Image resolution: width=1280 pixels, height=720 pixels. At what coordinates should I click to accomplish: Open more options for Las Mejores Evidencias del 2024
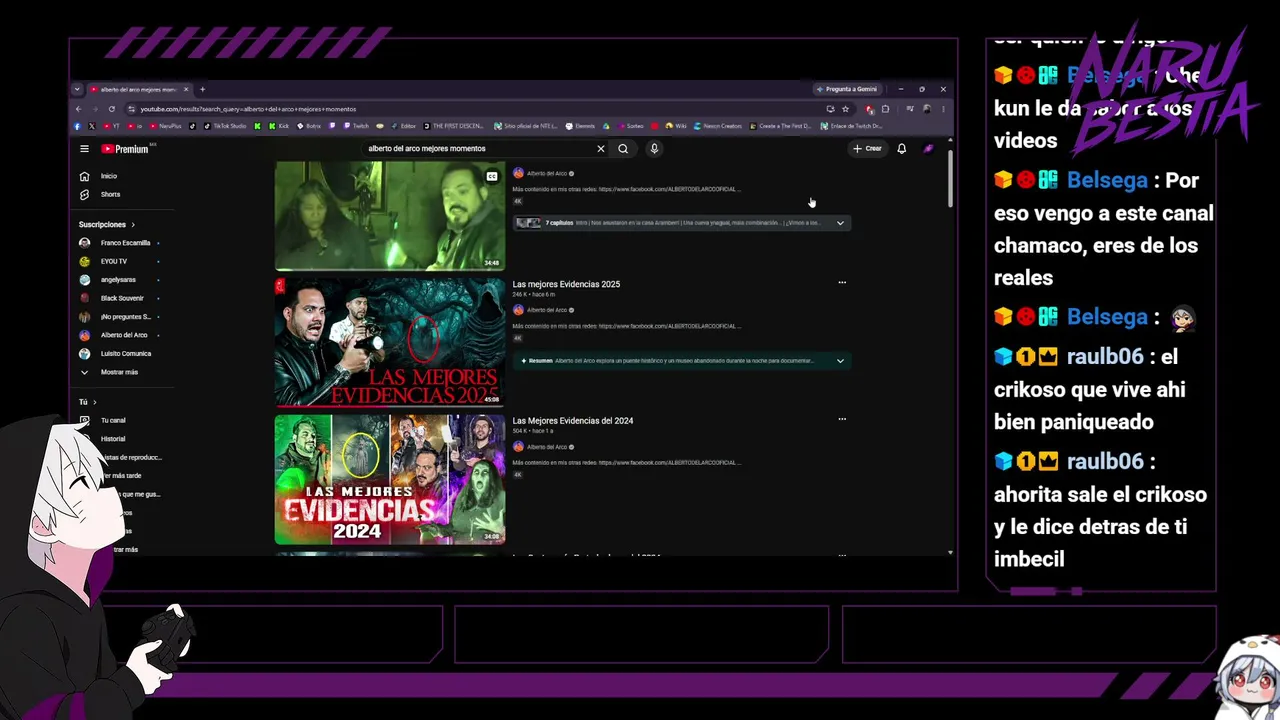(x=842, y=420)
